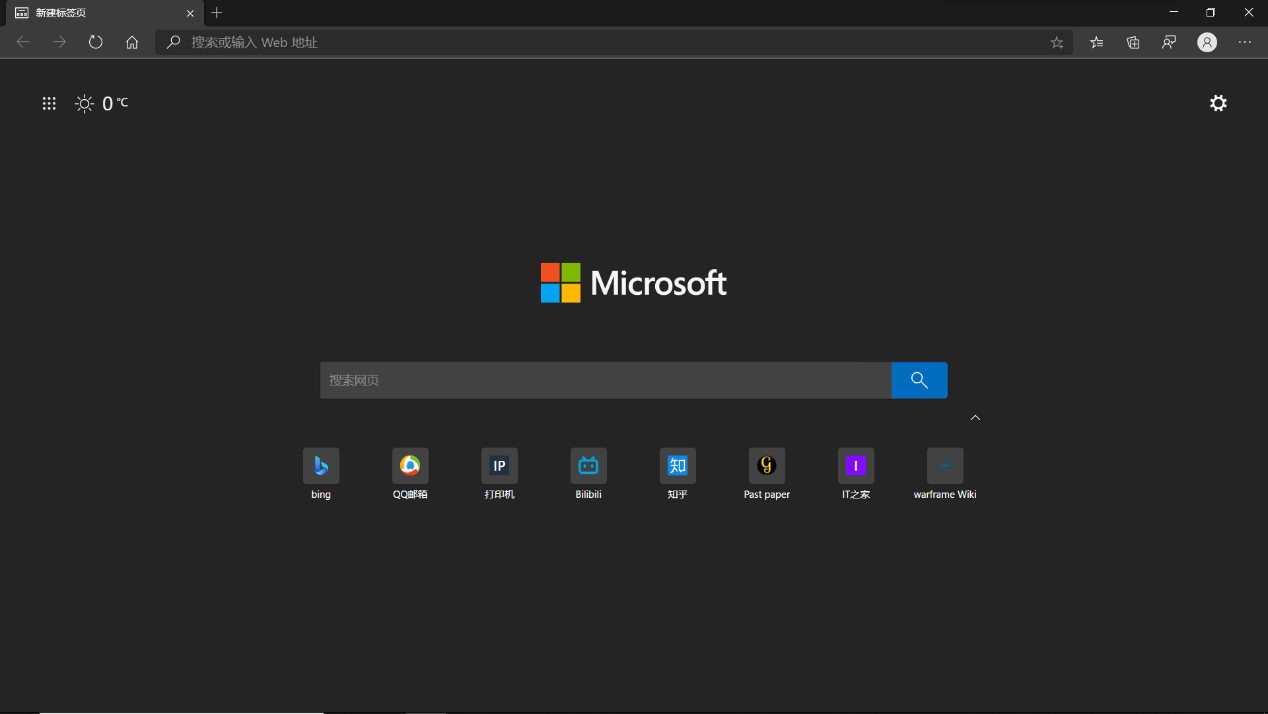
Task: Open the Collections icon
Action: tap(1133, 42)
